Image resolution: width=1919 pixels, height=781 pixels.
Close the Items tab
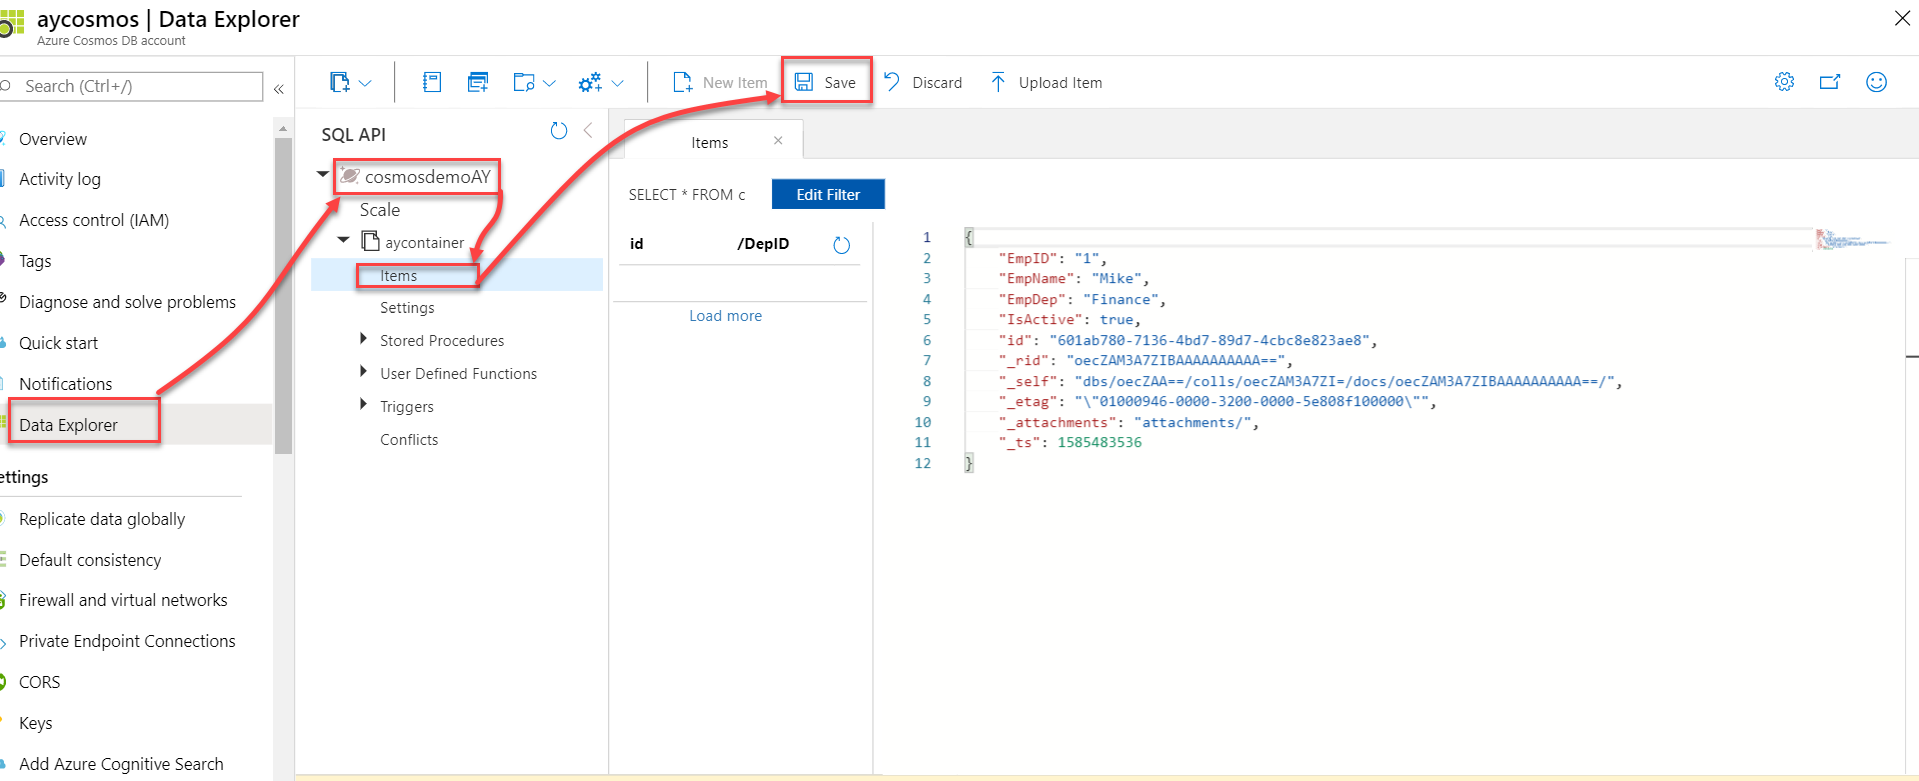[778, 141]
